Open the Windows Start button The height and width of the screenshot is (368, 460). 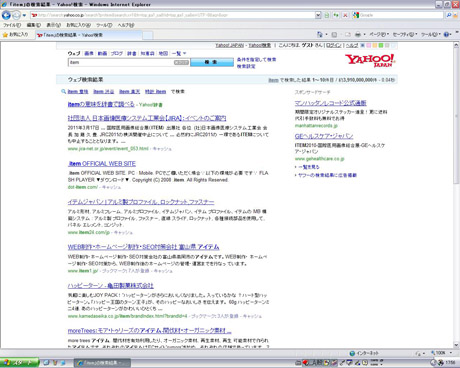(x=19, y=363)
